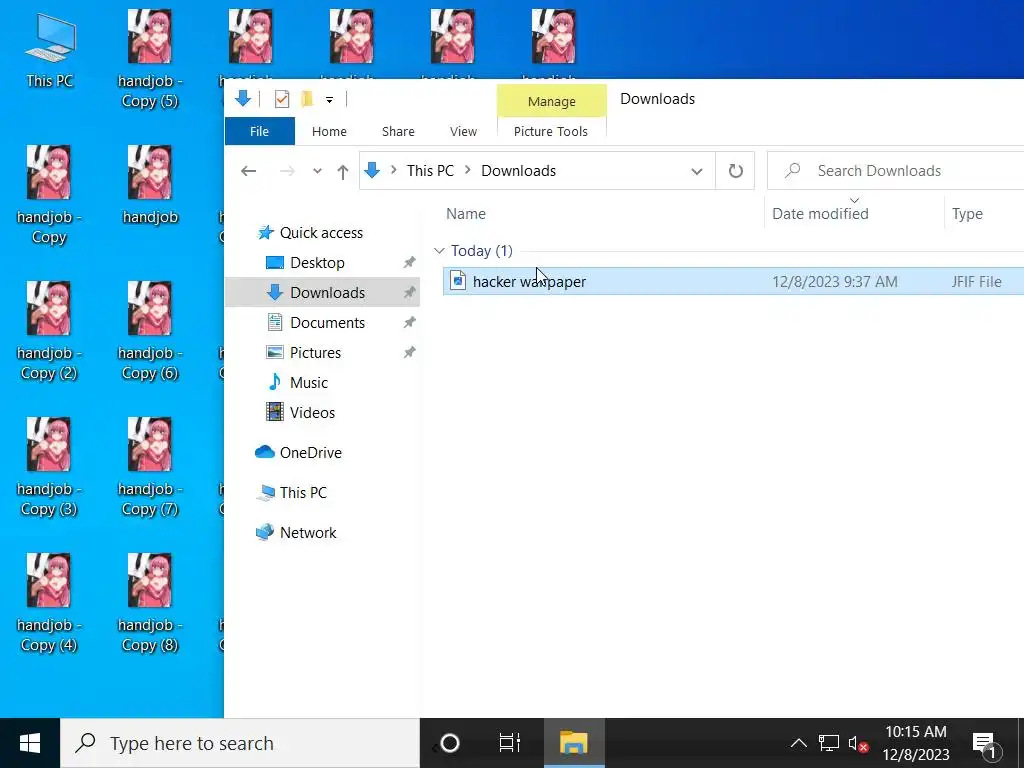Select desktop file named 'handjob'
This screenshot has width=1024, height=768.
pyautogui.click(x=150, y=185)
